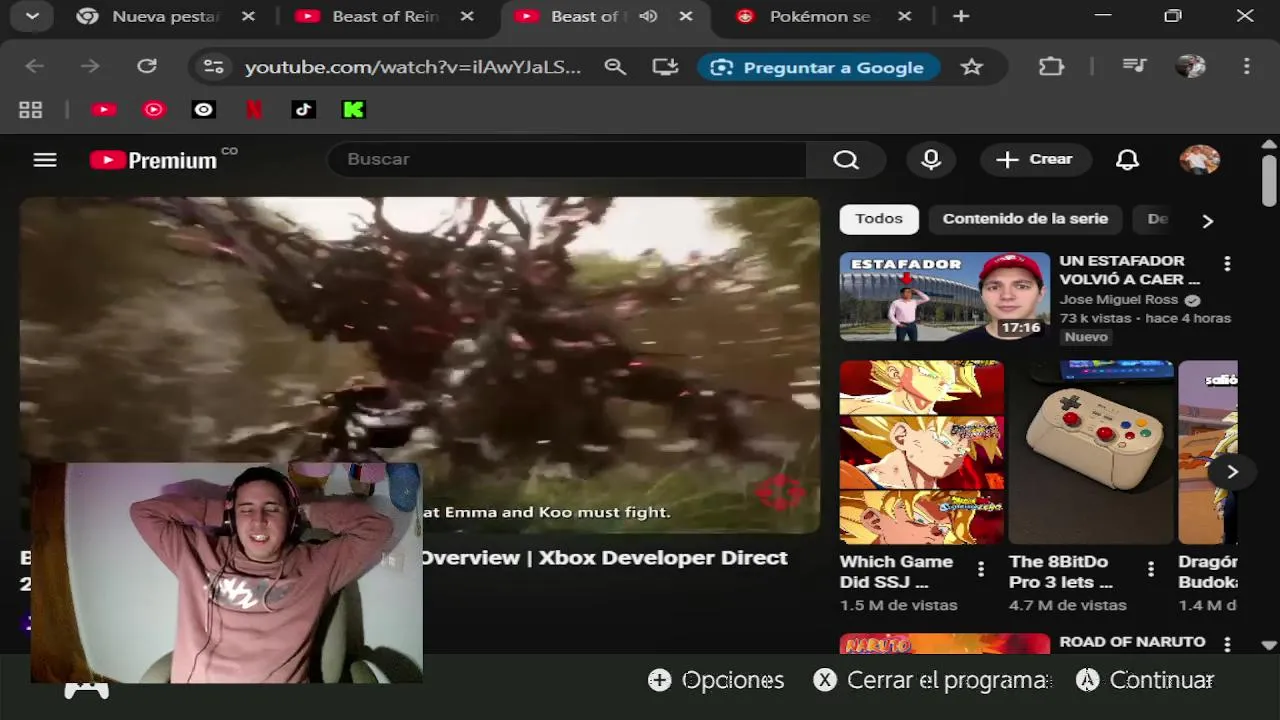Show more filter chips with the arrow
Viewport: 1280px width, 720px height.
(x=1207, y=221)
